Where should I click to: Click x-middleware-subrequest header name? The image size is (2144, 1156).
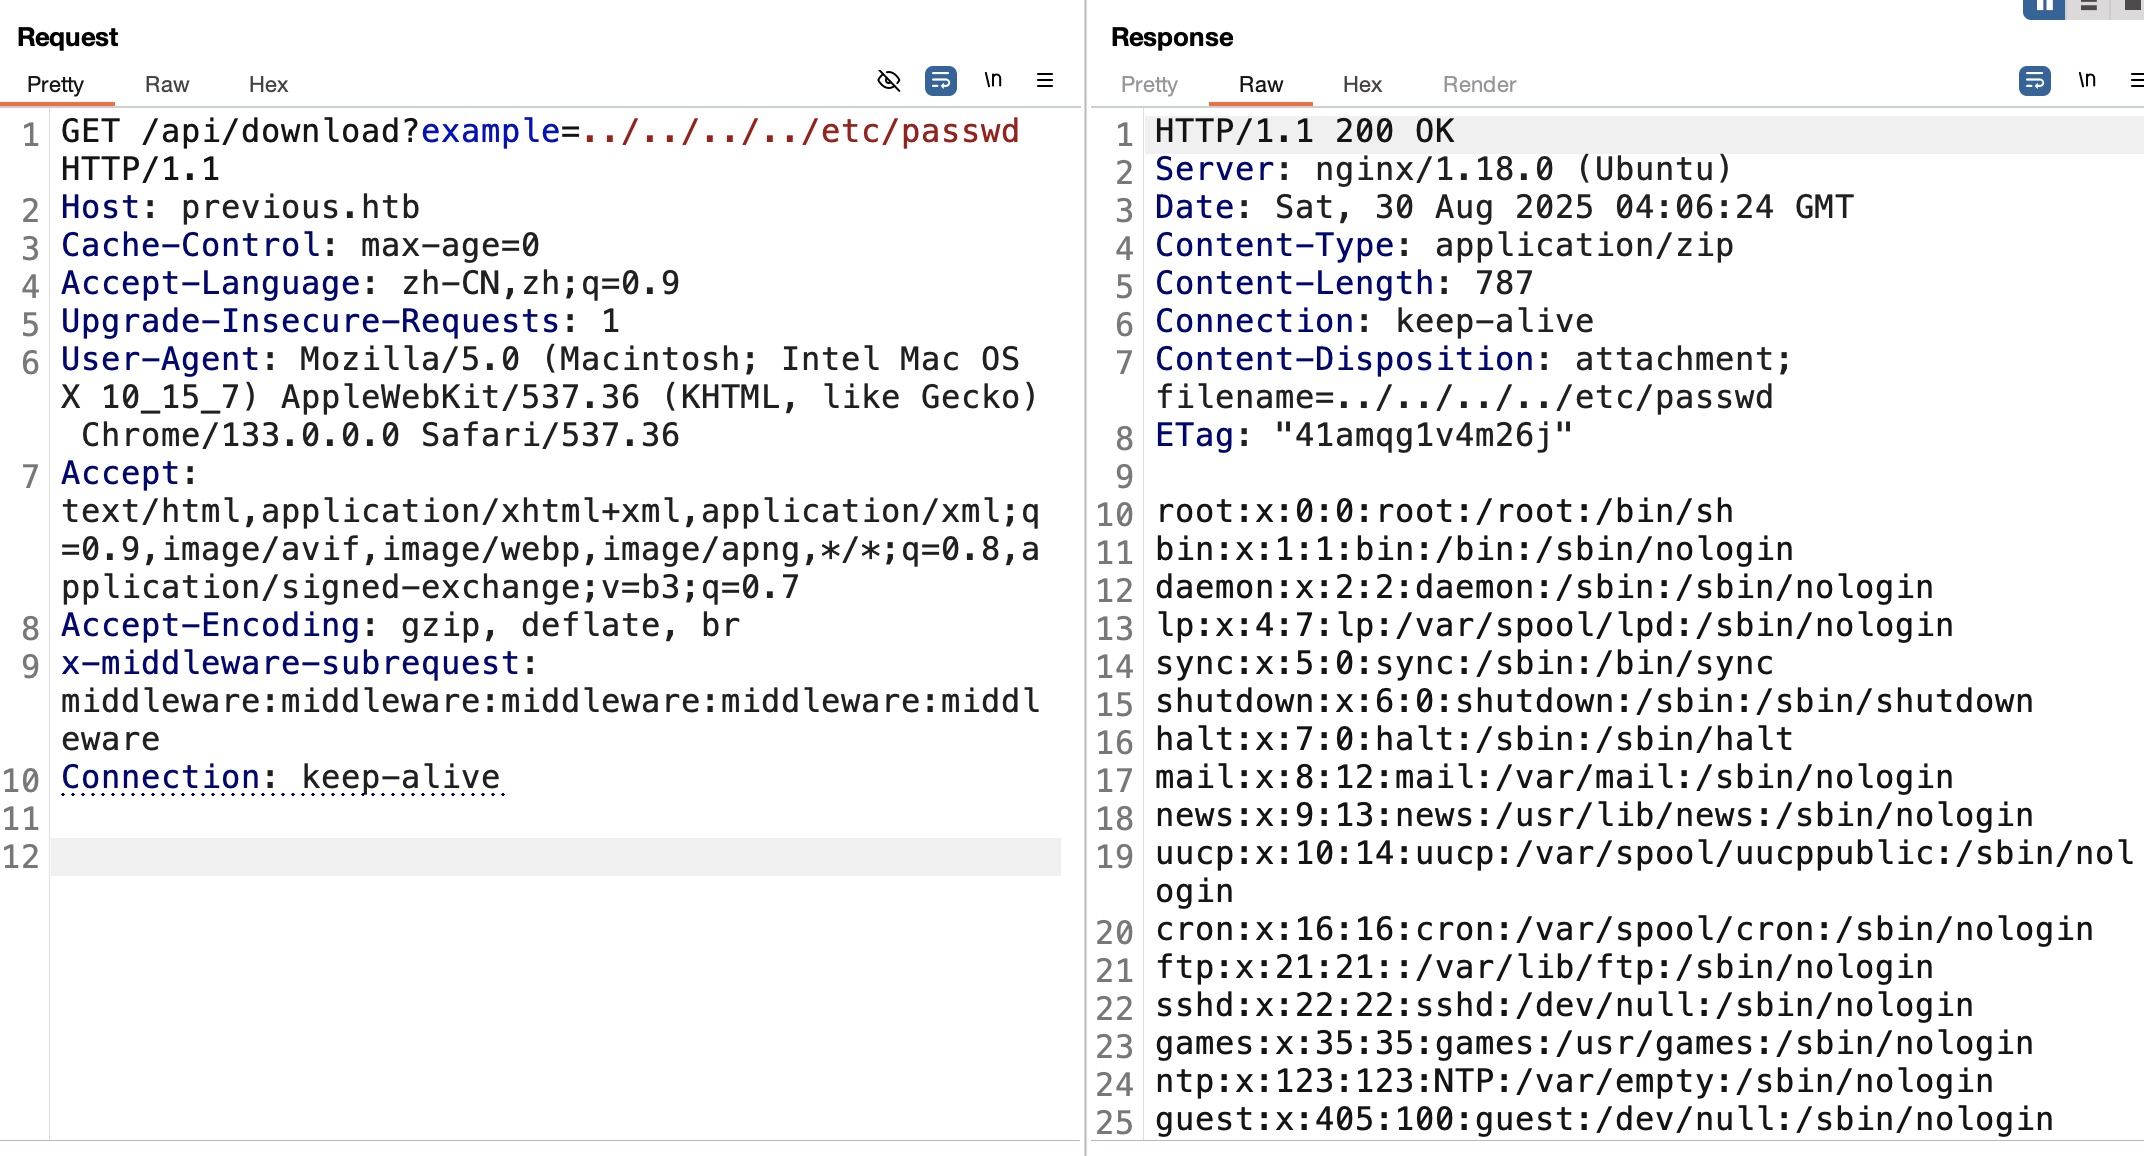pyautogui.click(x=290, y=663)
